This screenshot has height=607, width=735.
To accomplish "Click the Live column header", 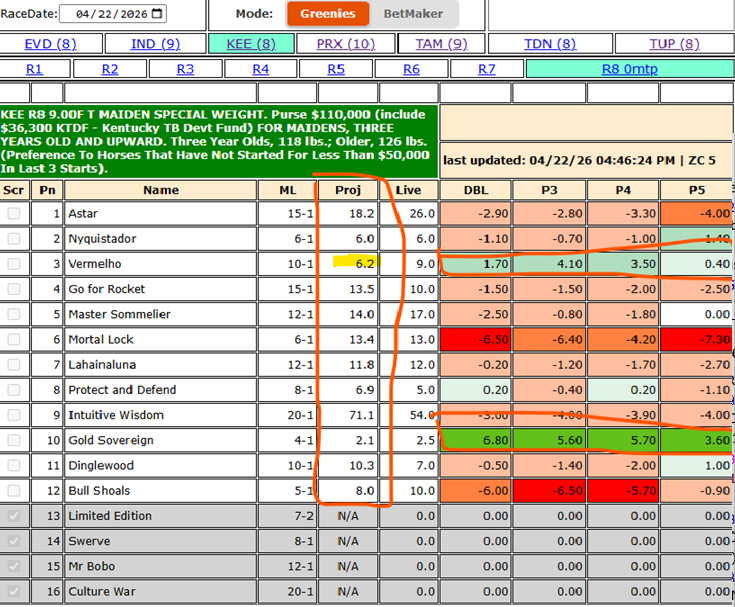I will coord(408,190).
